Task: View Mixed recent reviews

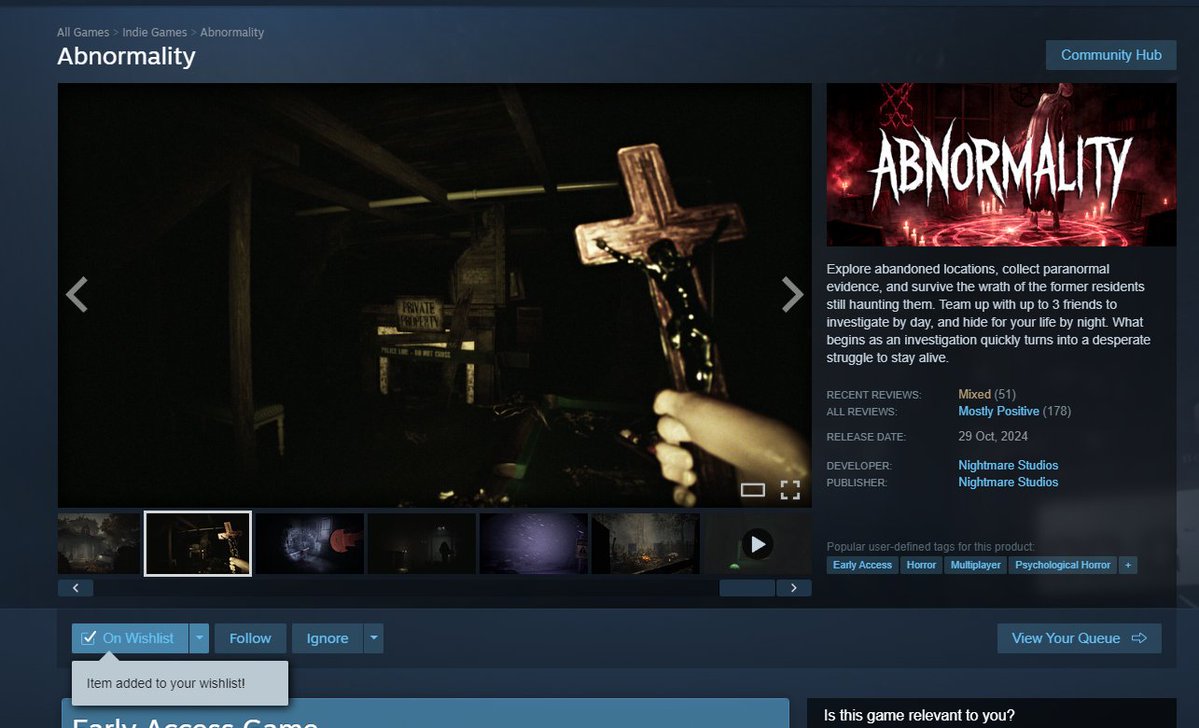Action: coord(974,395)
